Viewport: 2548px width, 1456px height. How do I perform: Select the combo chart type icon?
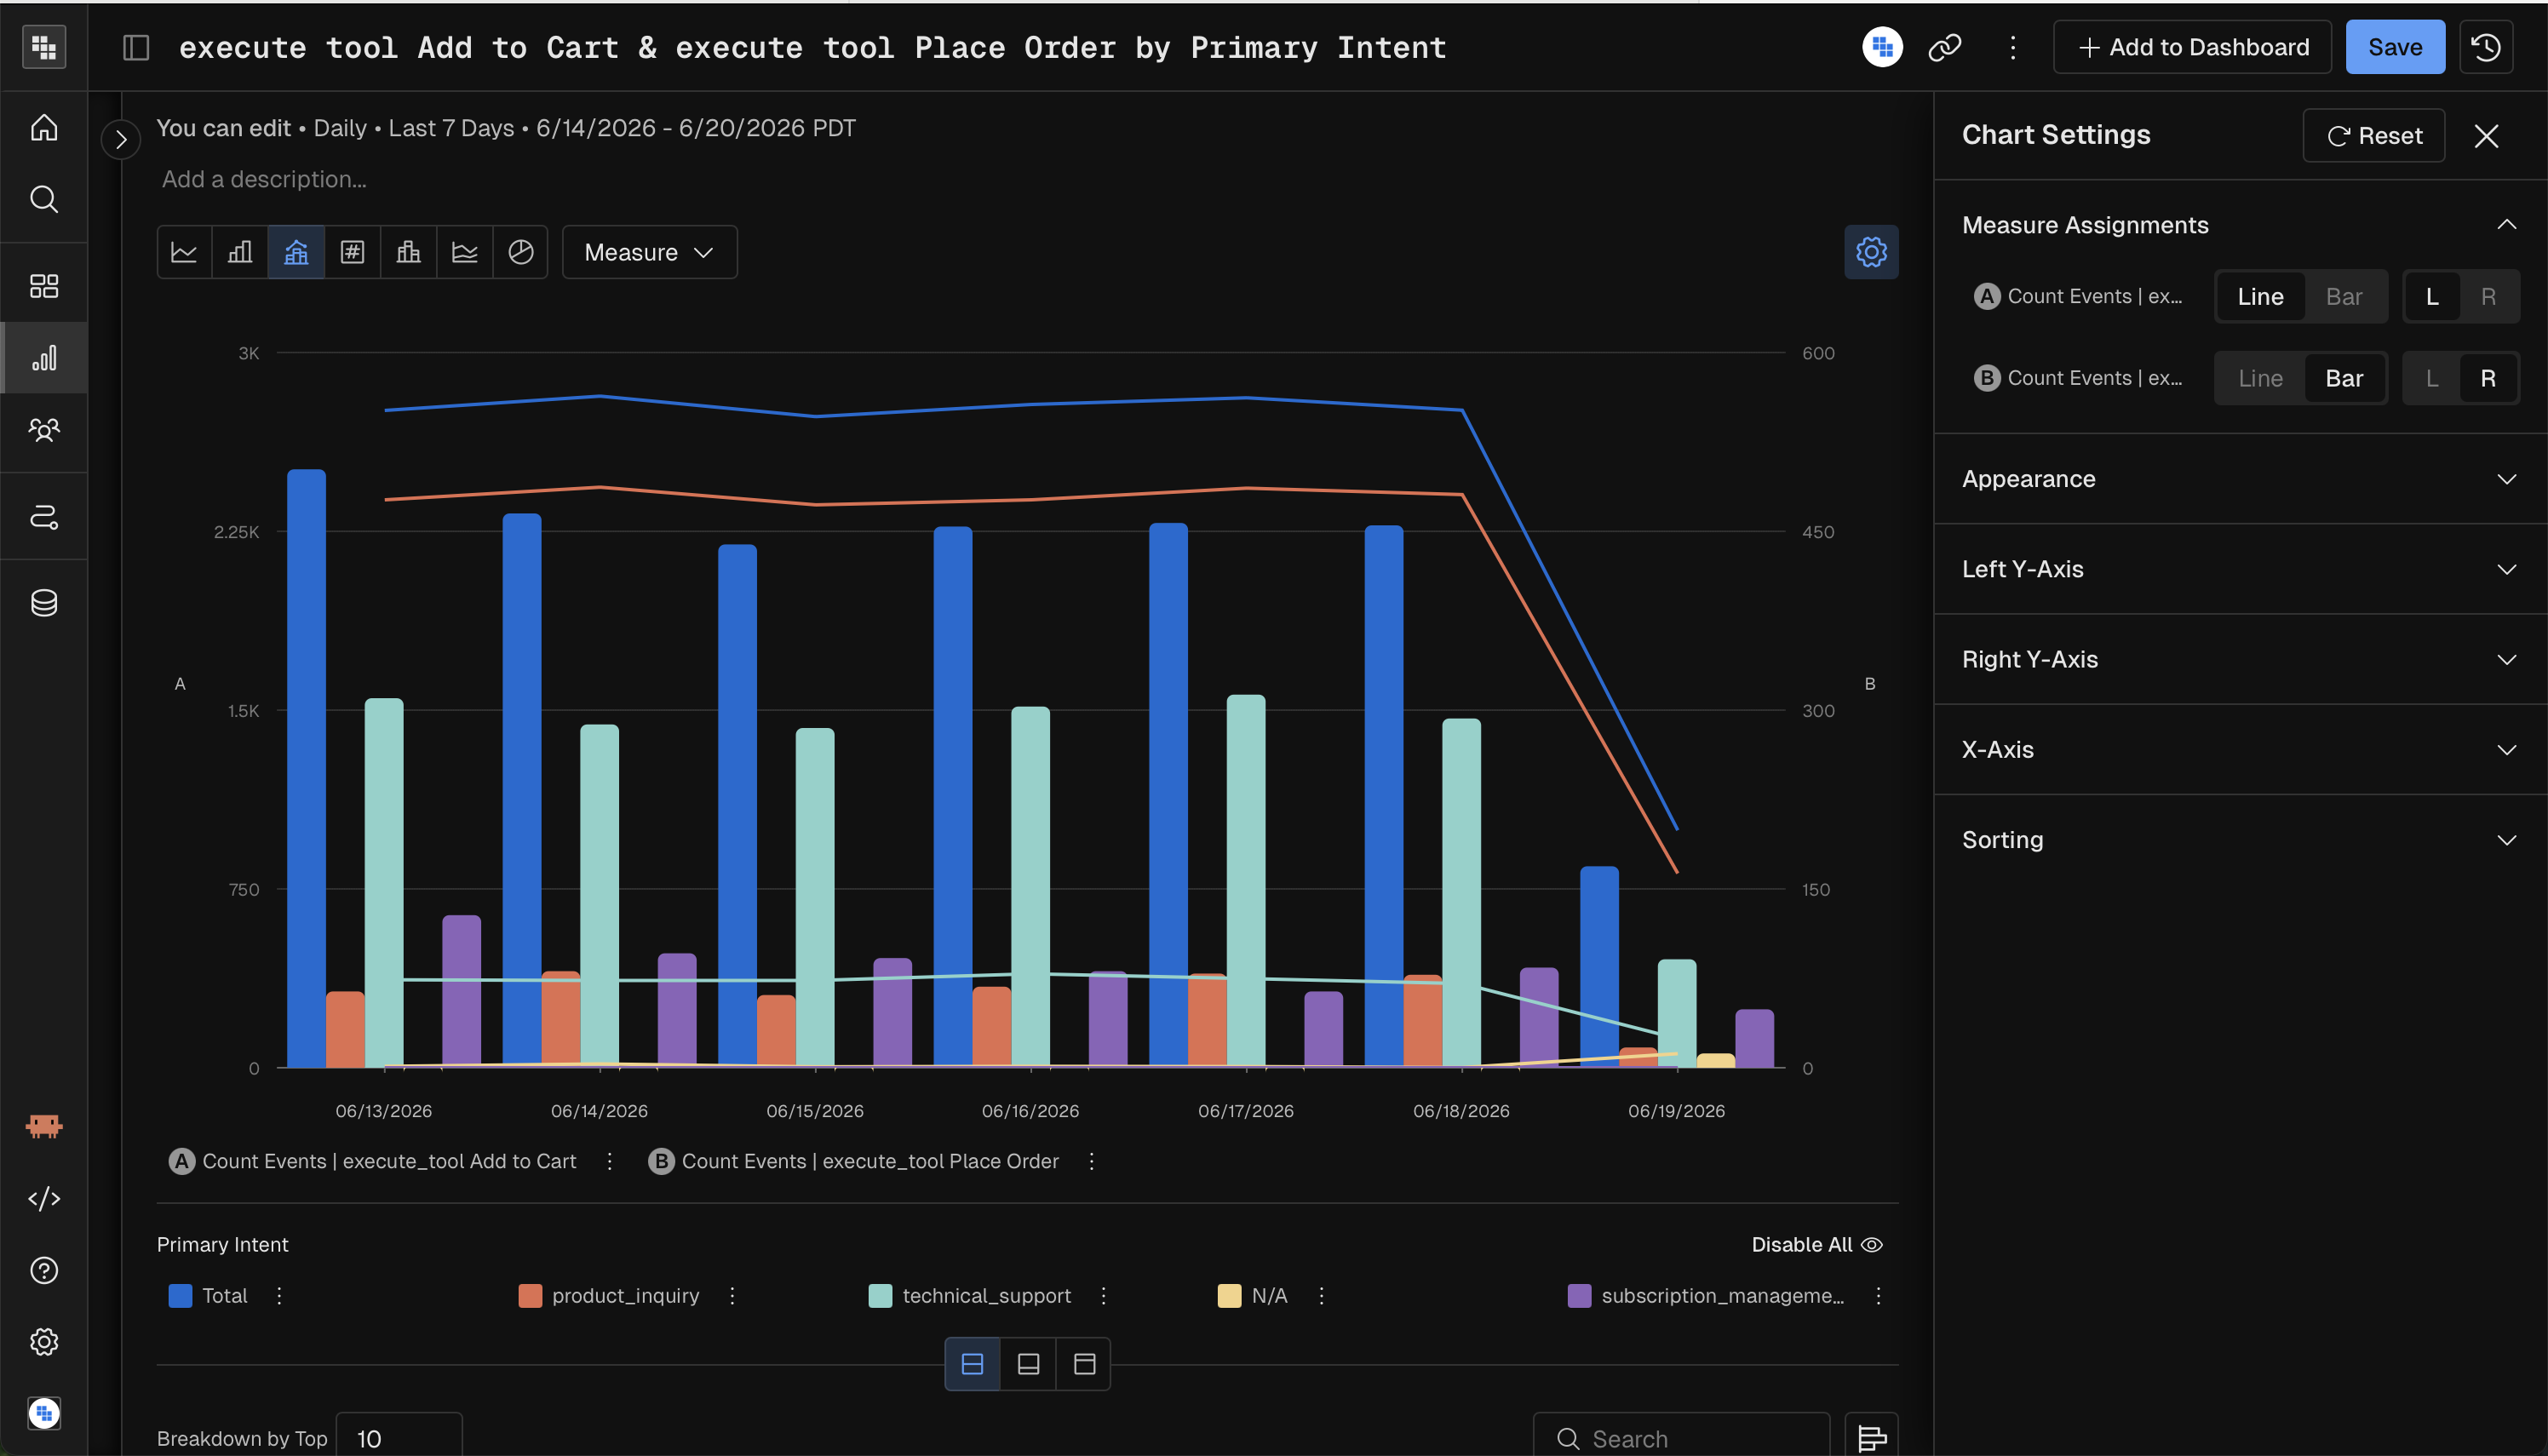296,252
